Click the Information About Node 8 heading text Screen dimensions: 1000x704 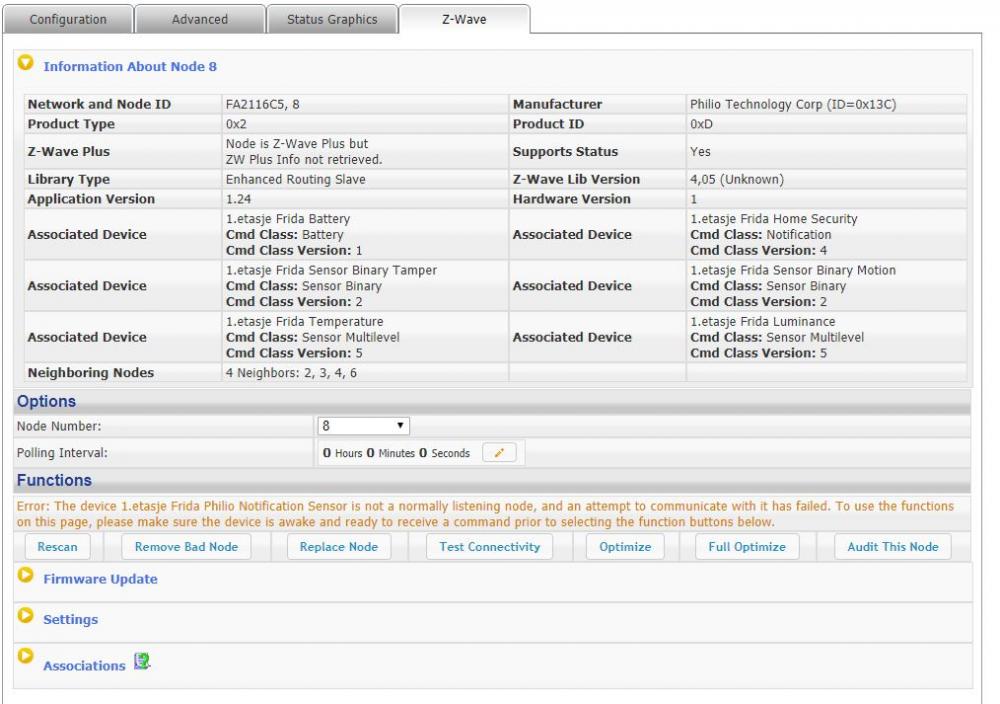[130, 67]
